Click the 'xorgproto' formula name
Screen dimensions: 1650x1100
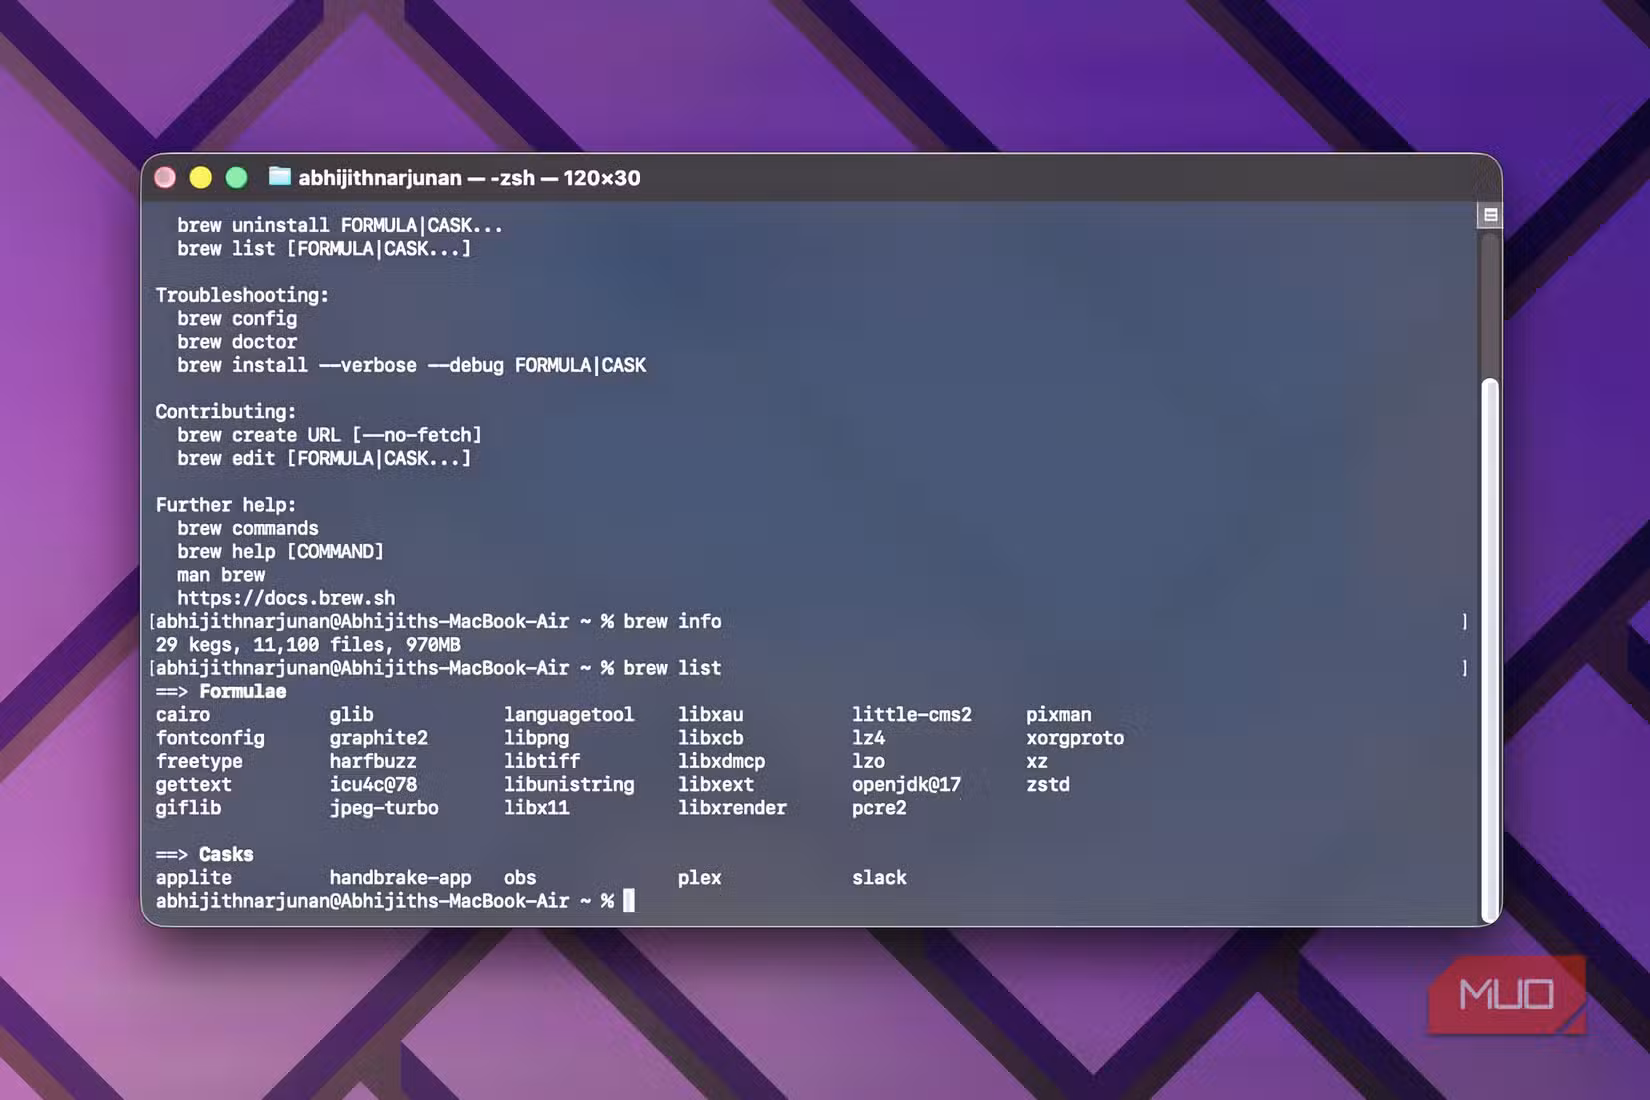point(1075,738)
